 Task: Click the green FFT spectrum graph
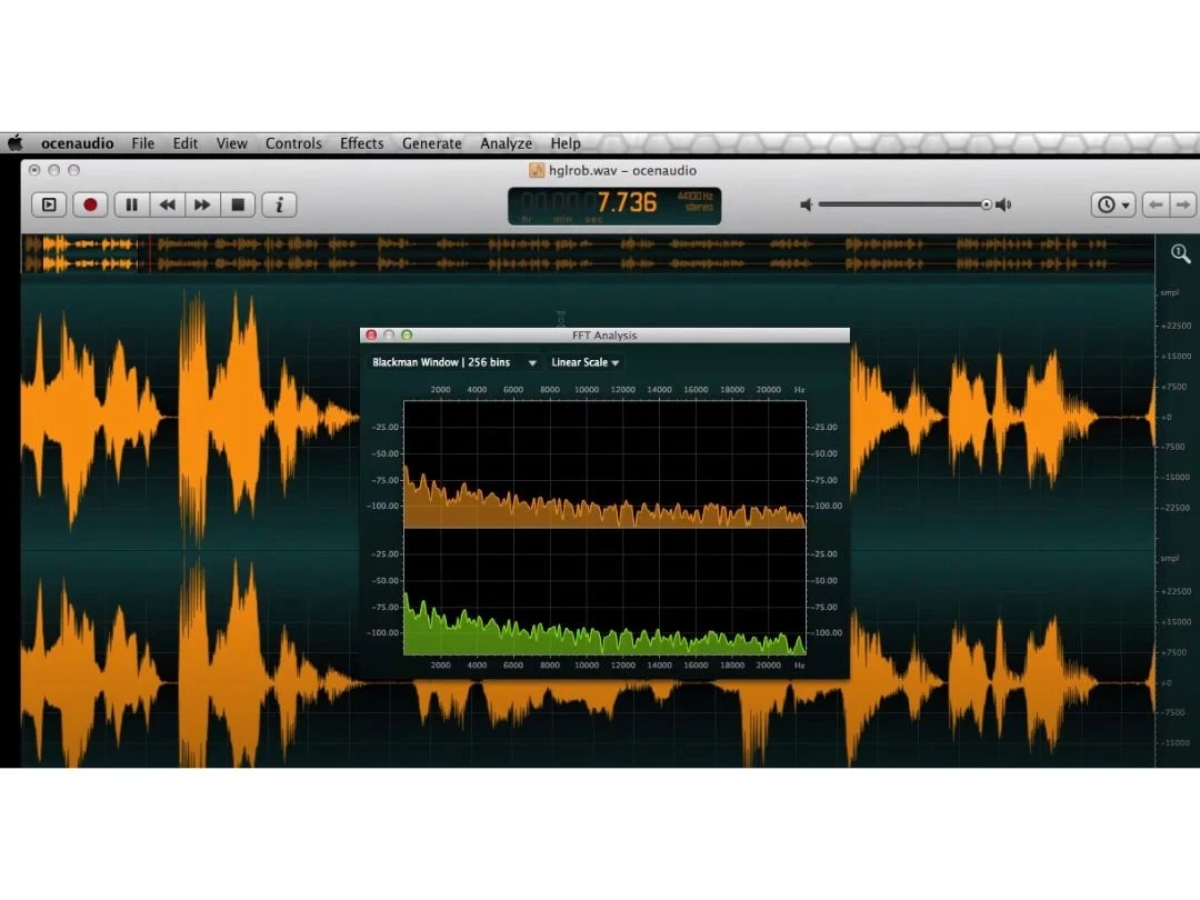click(x=604, y=591)
